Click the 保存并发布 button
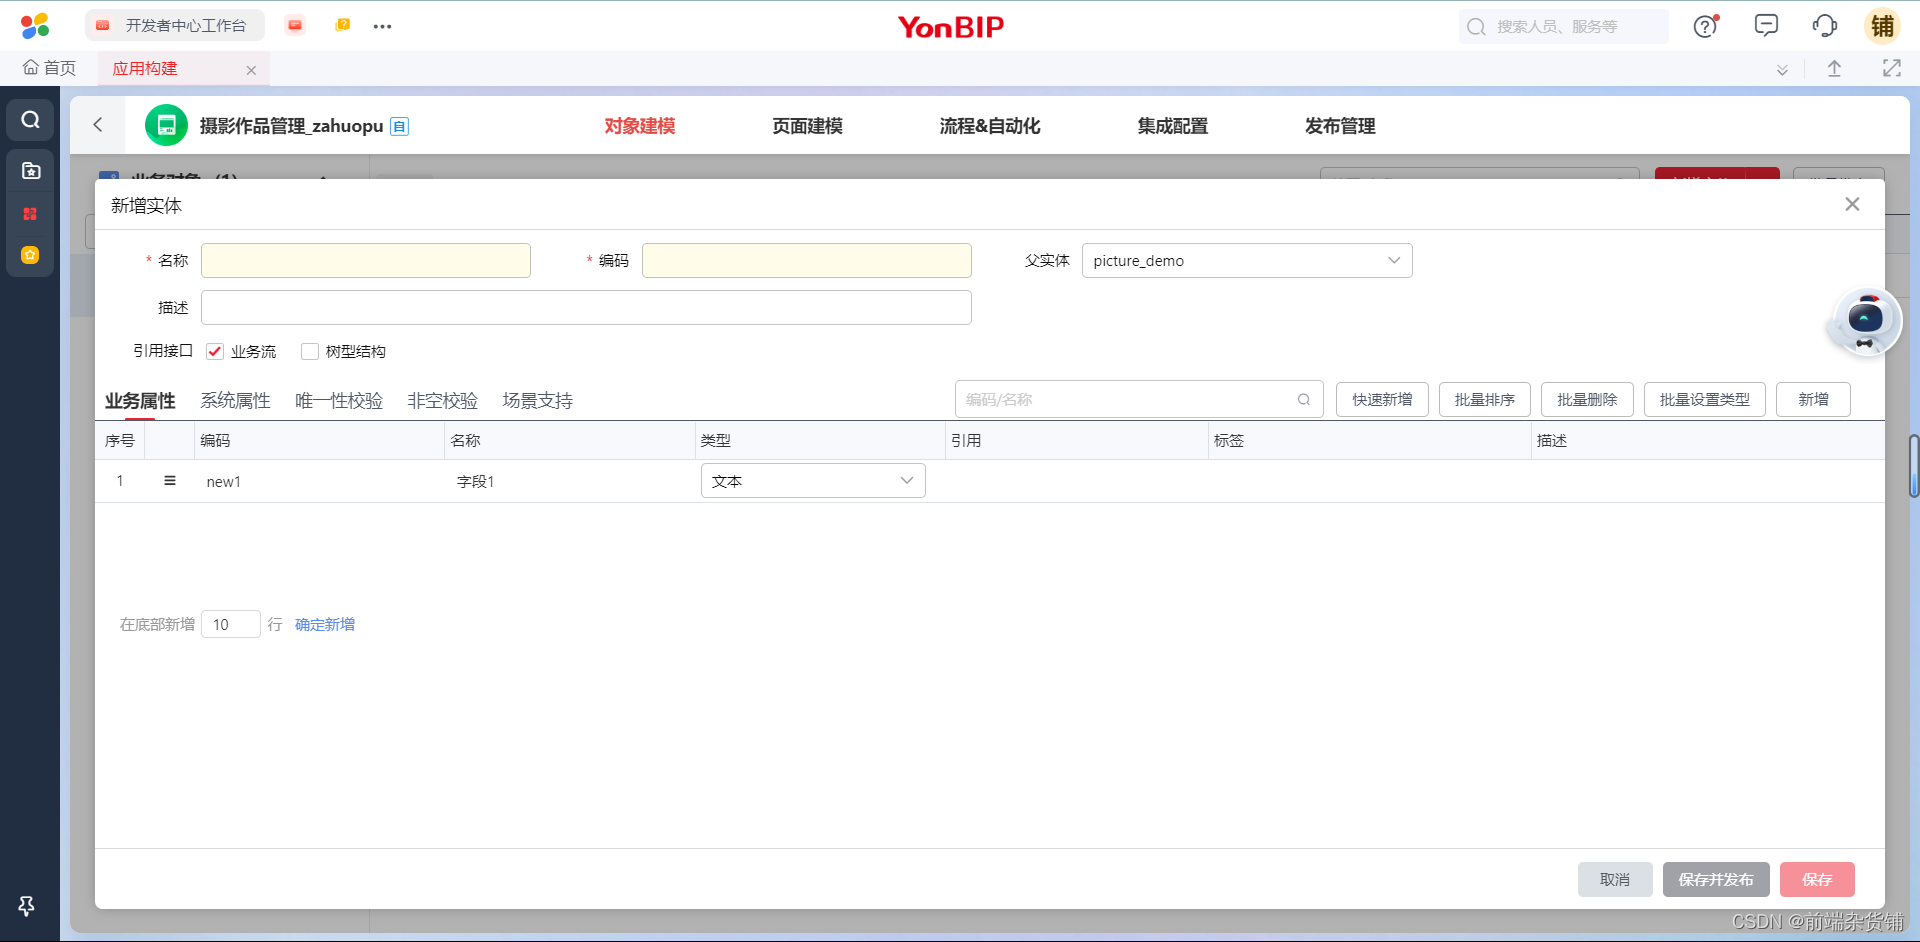The image size is (1920, 942). pyautogui.click(x=1716, y=880)
